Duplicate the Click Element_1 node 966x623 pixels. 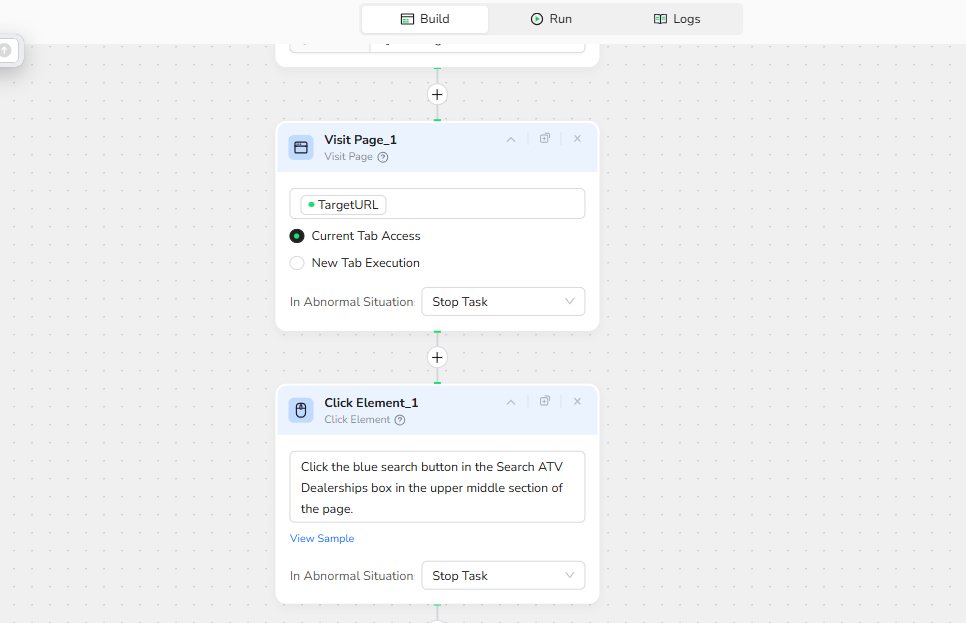point(545,401)
